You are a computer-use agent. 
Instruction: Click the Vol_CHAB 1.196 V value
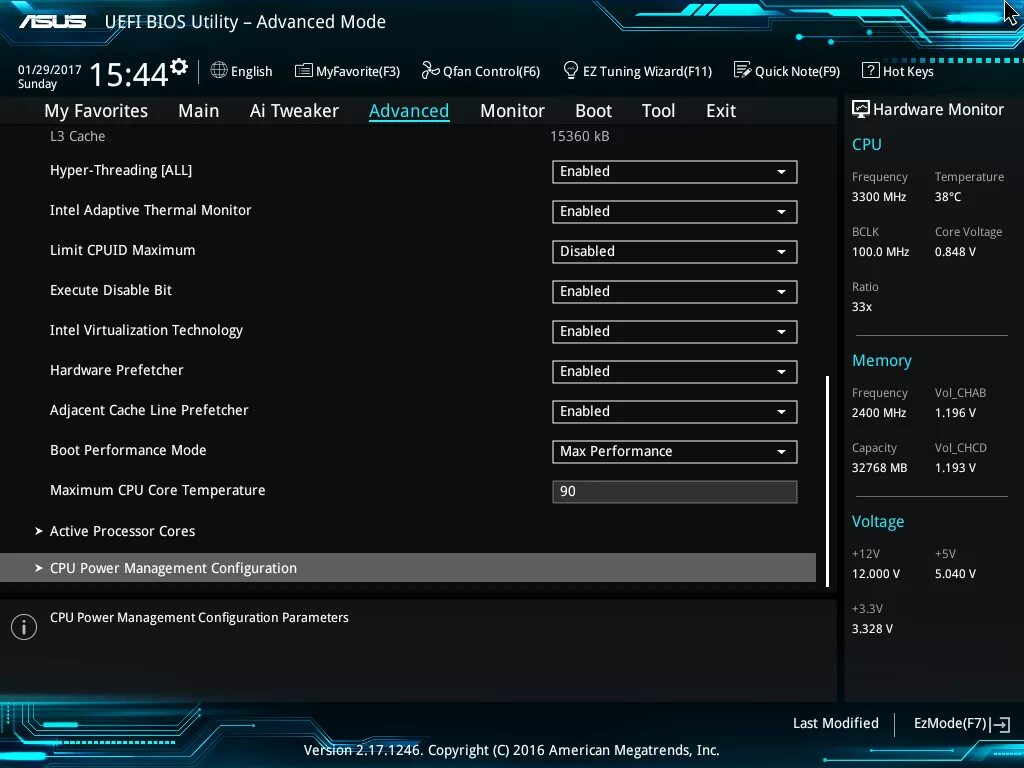click(955, 413)
